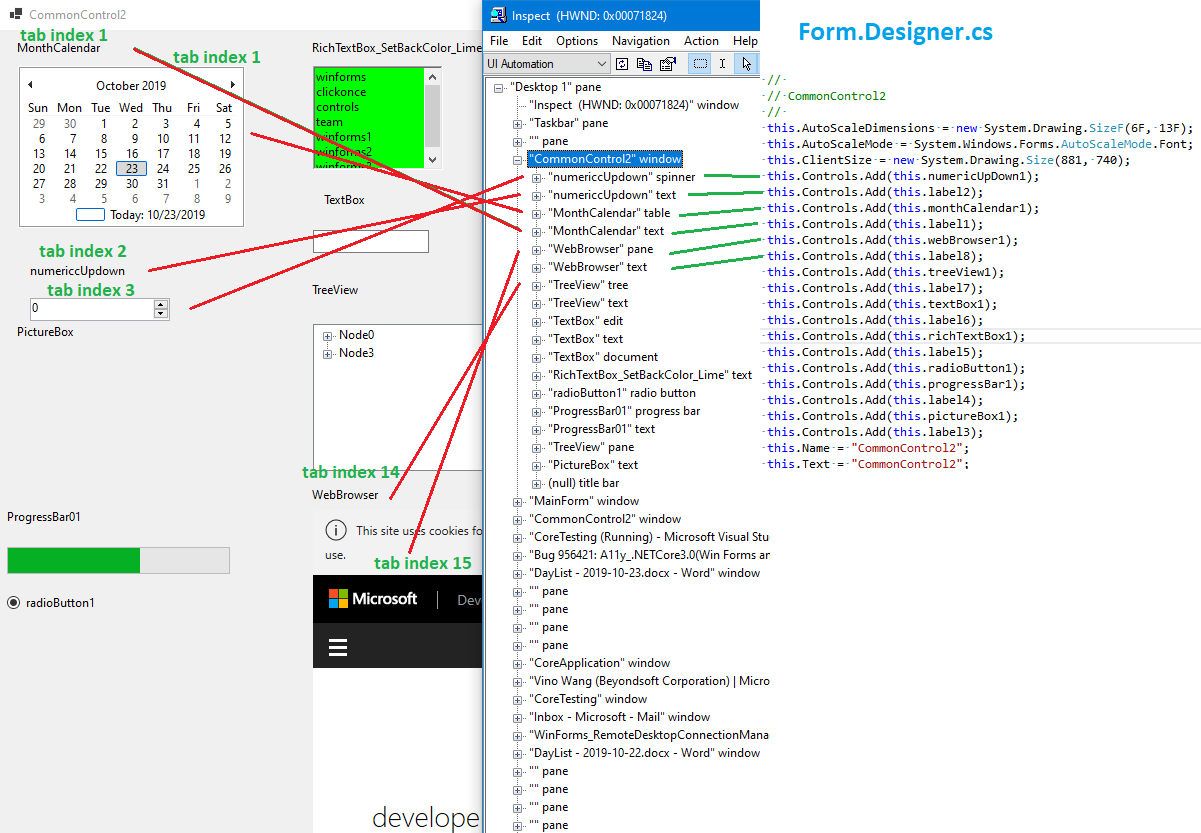1201x833 pixels.
Task: Toggle the Show Highlight Rectangle toolbar icon
Action: coord(700,64)
